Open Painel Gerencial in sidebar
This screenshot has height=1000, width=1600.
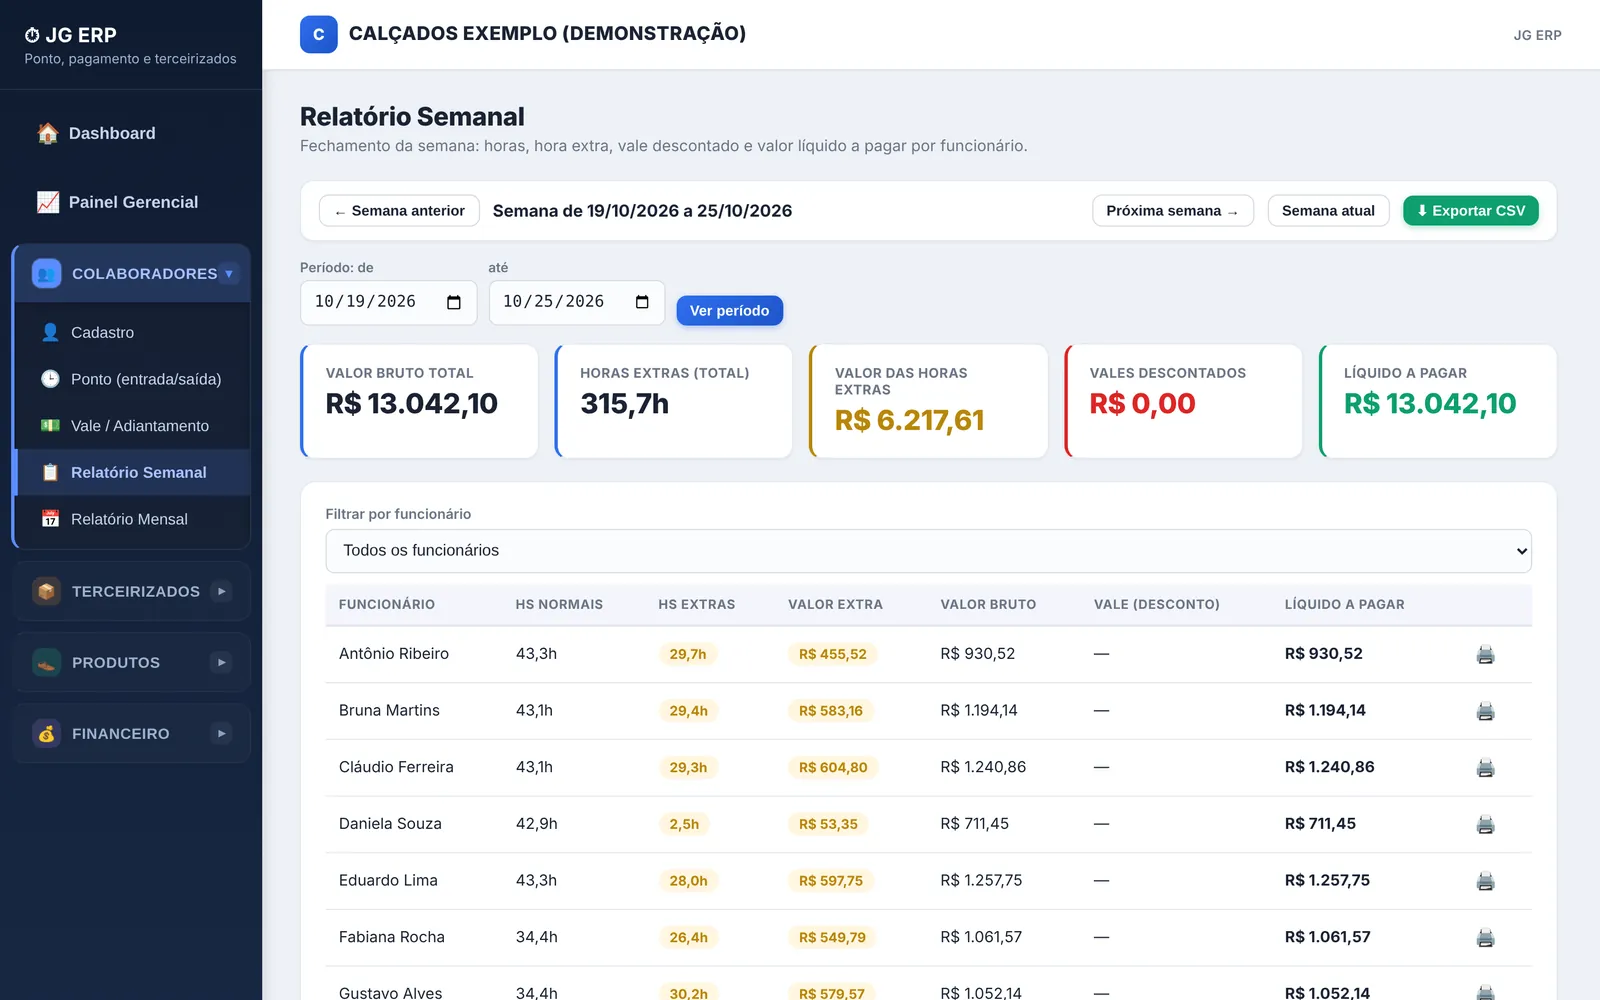pos(131,202)
